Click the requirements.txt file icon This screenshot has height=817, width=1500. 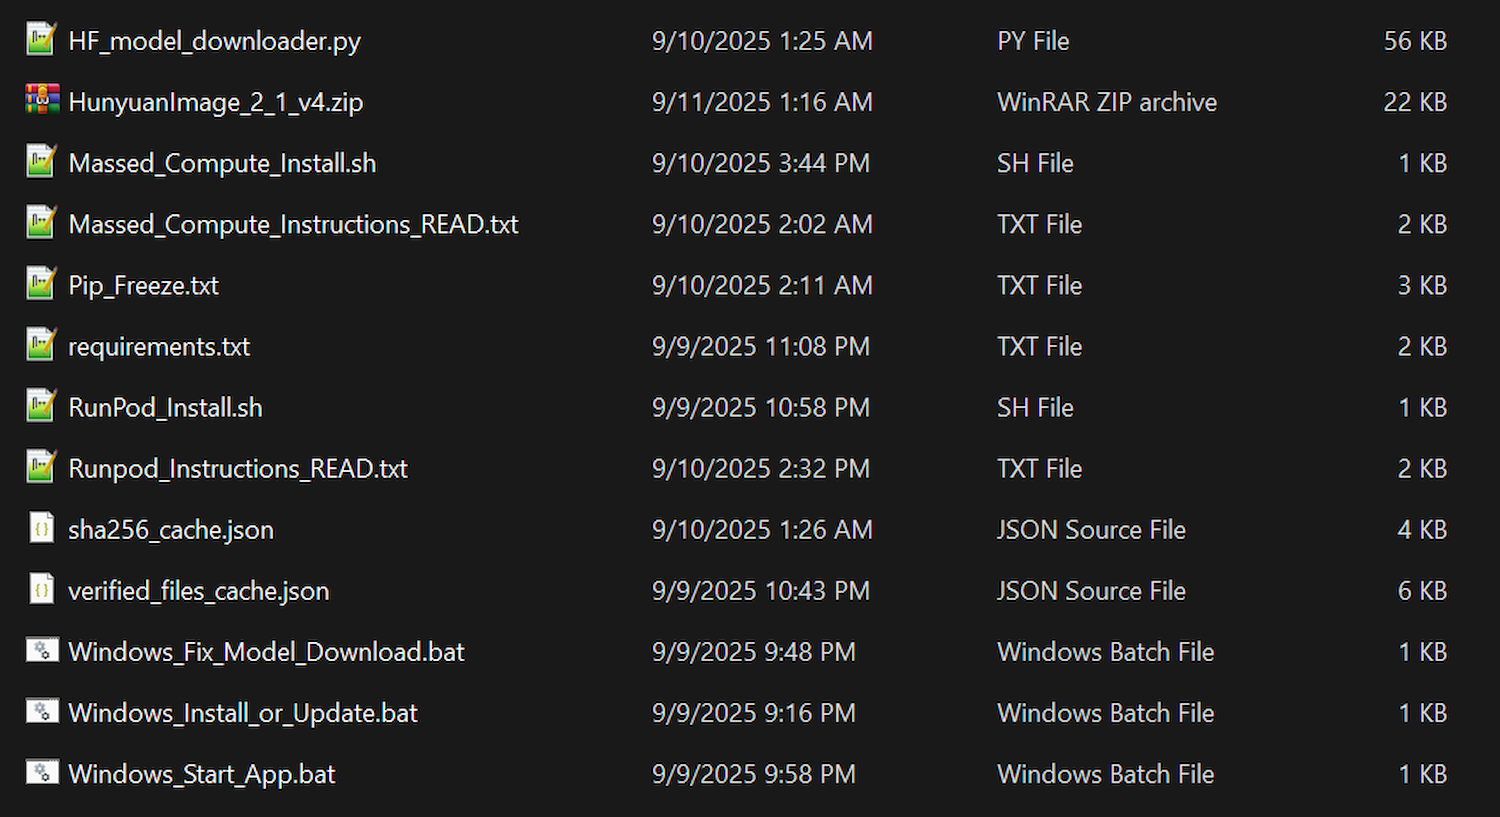[41, 345]
